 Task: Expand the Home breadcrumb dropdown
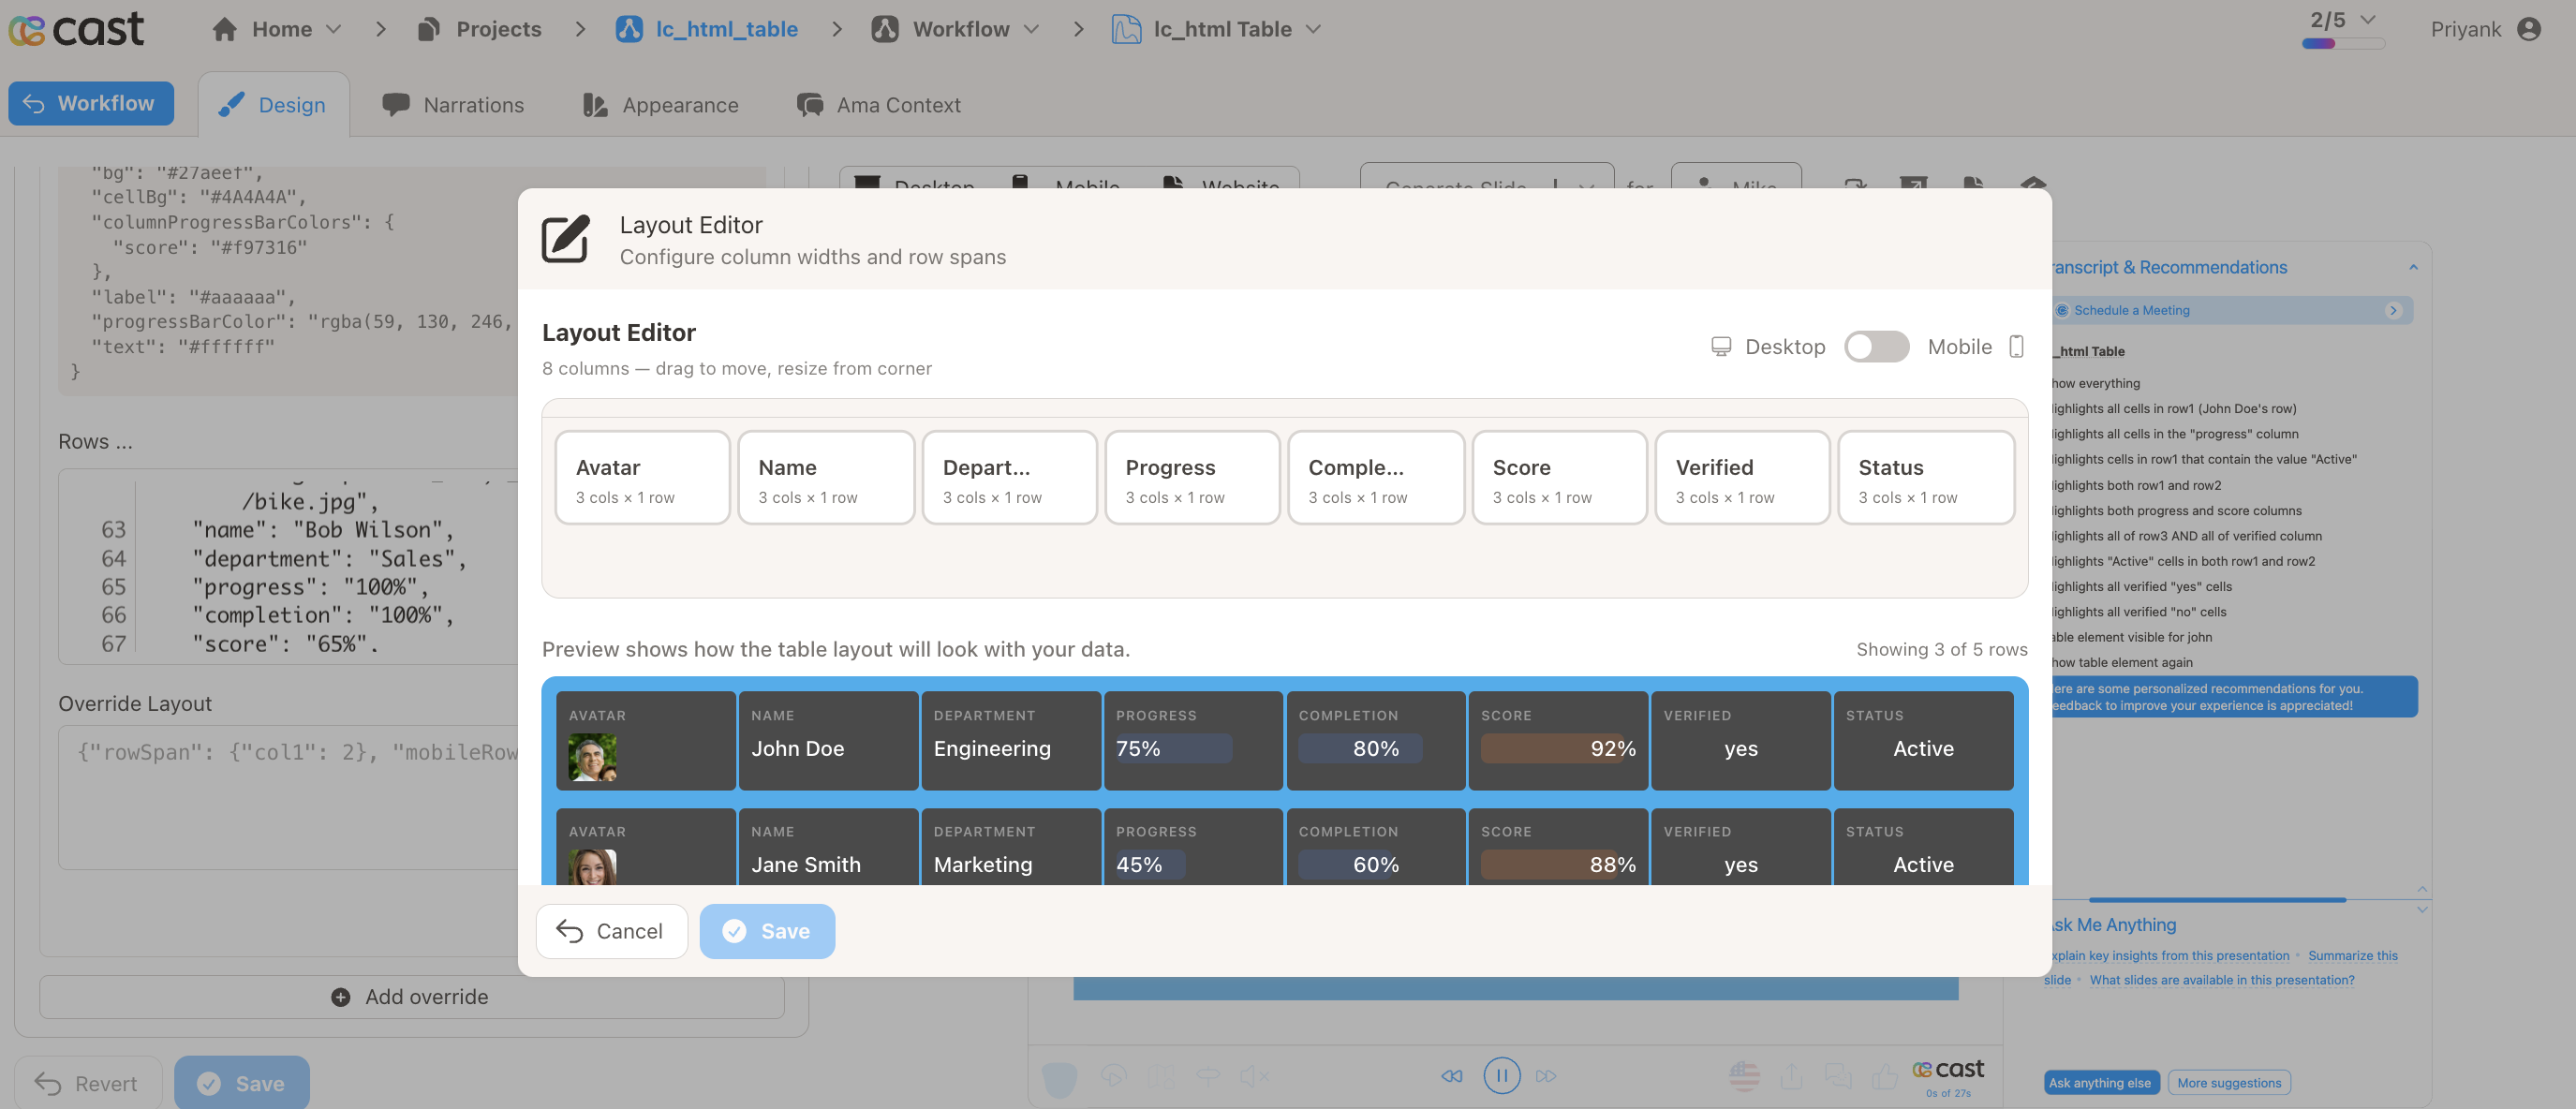click(x=335, y=29)
